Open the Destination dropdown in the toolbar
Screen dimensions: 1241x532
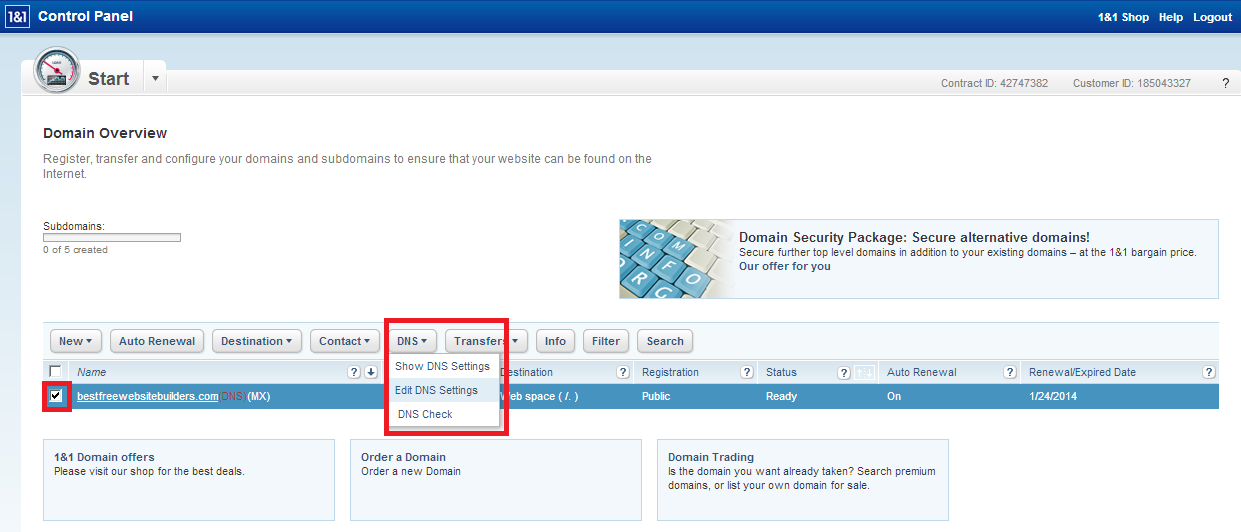(256, 341)
